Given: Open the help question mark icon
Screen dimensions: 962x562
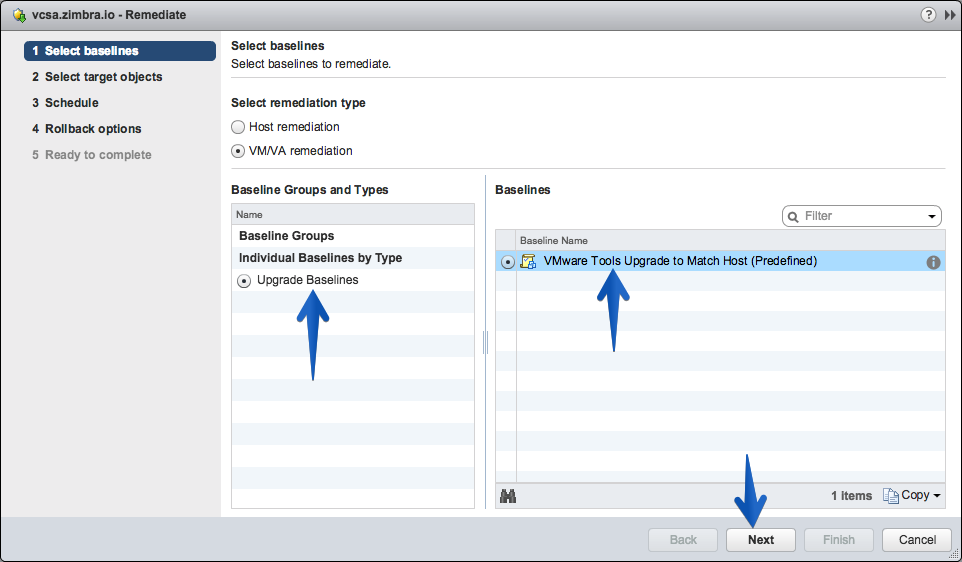Looking at the screenshot, I should (x=928, y=15).
